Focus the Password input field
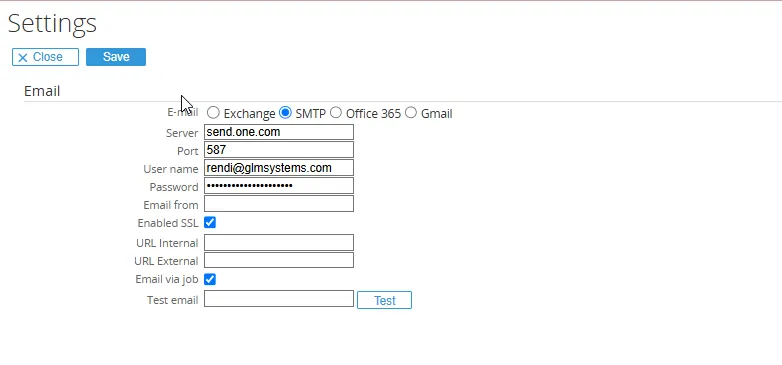 click(279, 186)
